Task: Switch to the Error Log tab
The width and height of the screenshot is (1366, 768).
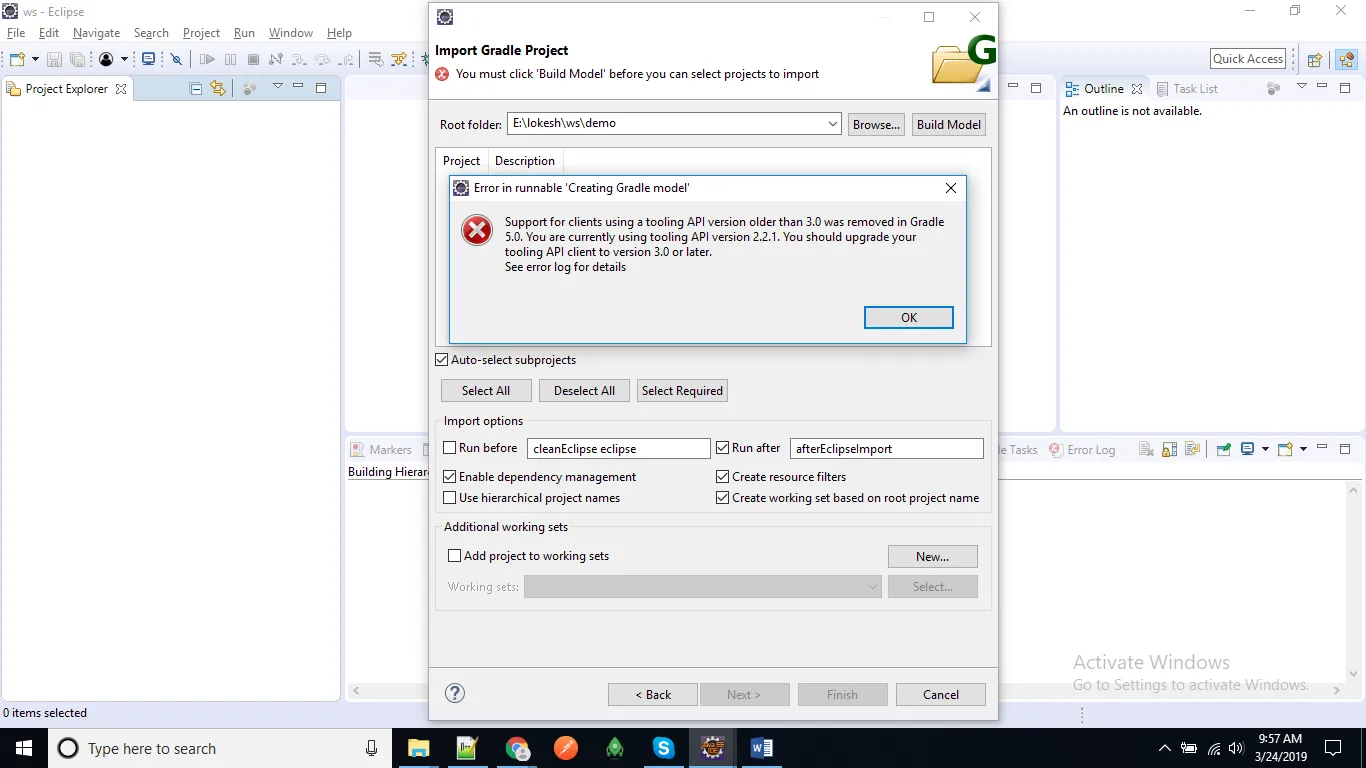Action: click(x=1082, y=450)
